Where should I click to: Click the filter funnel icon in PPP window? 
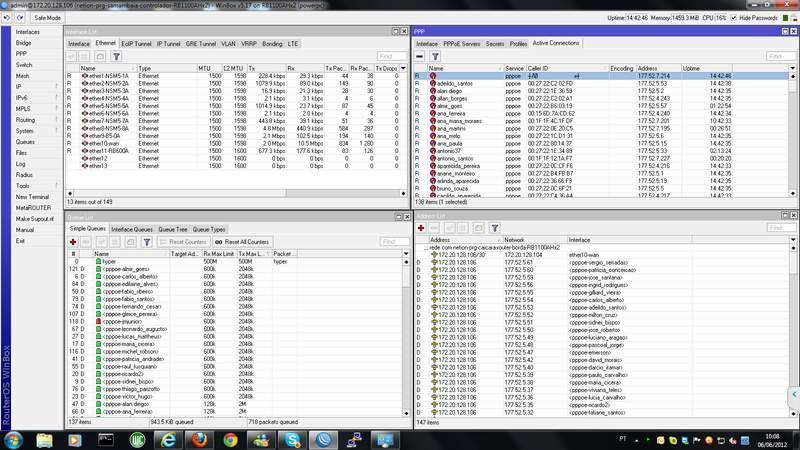(435, 56)
